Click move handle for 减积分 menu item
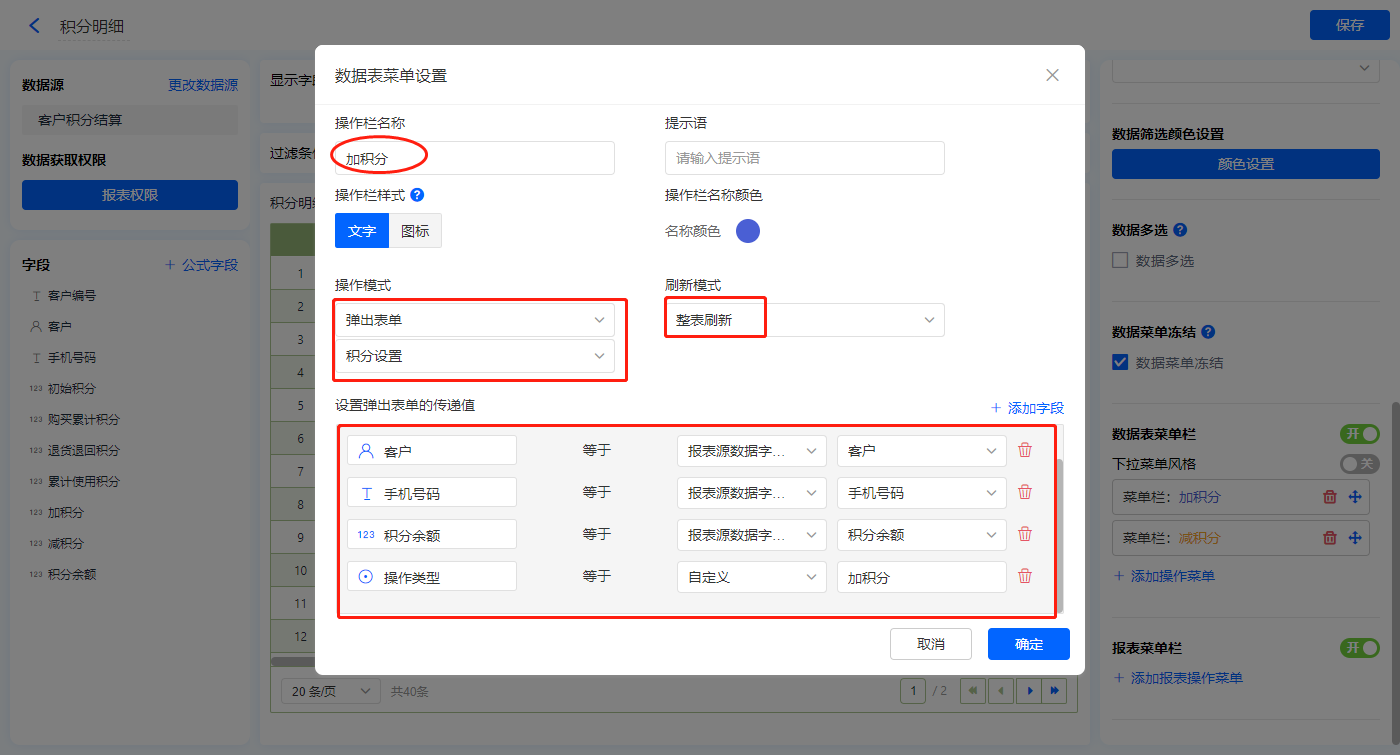Viewport: 1400px width, 755px height. (1355, 538)
